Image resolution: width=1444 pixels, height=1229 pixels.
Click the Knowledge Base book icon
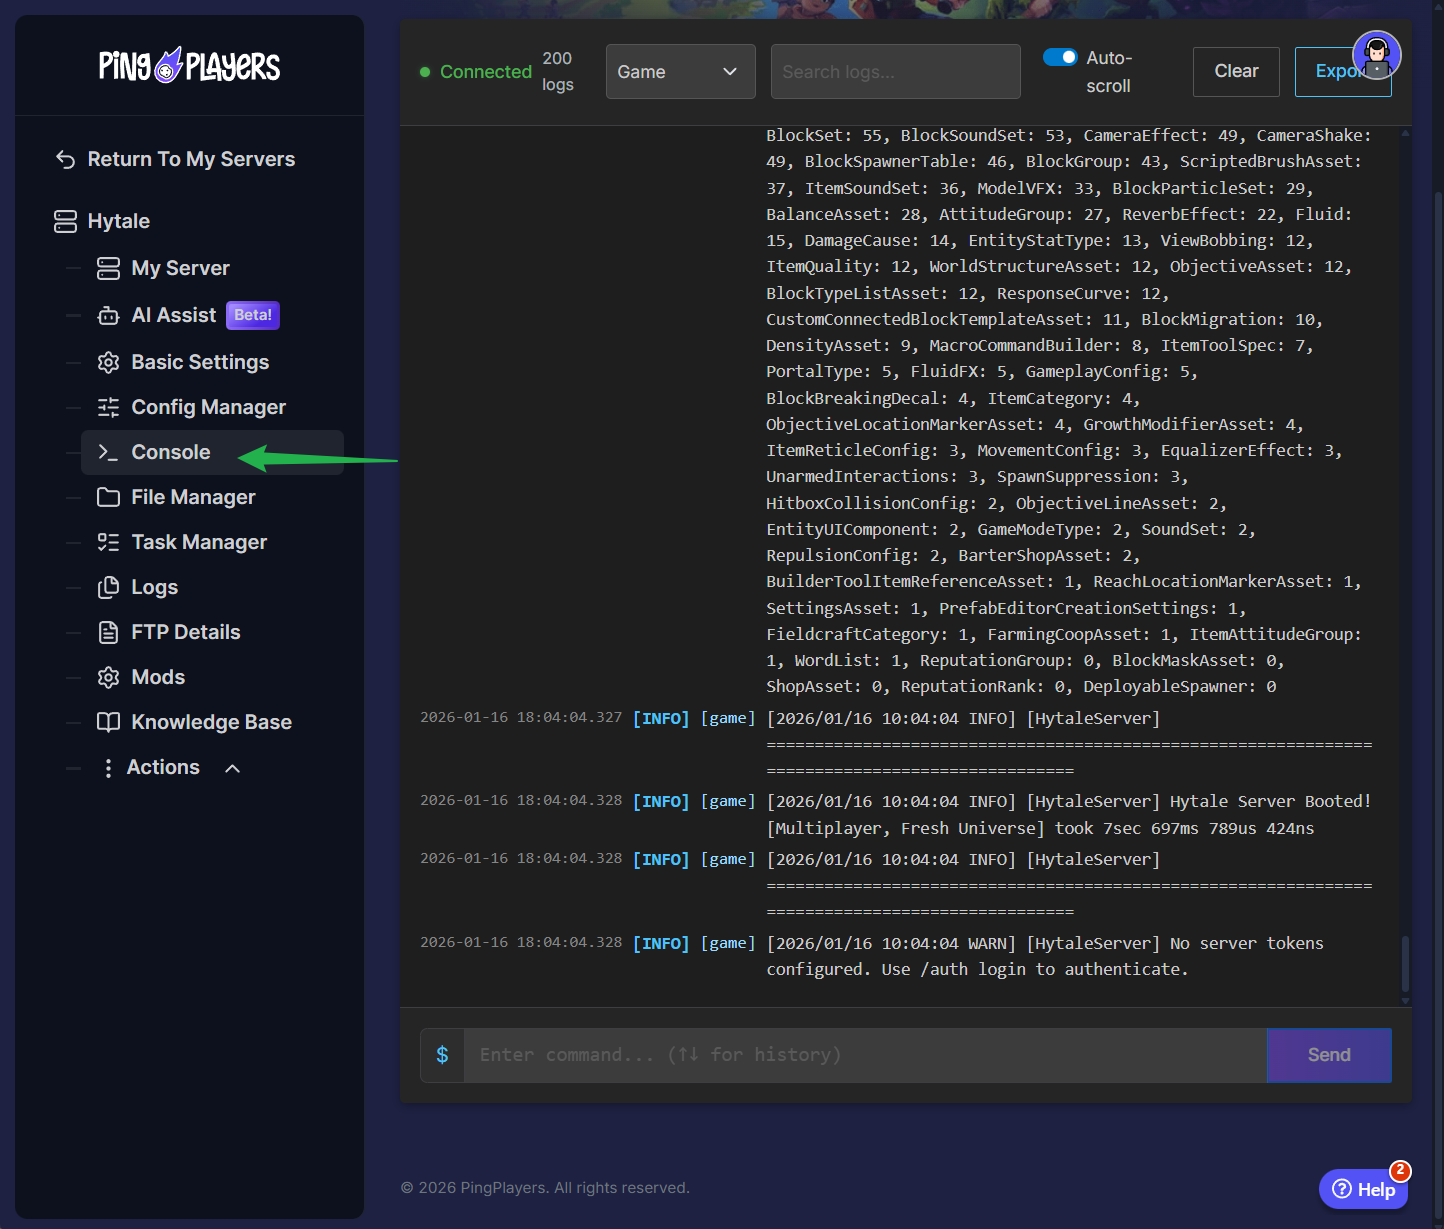pyautogui.click(x=108, y=723)
